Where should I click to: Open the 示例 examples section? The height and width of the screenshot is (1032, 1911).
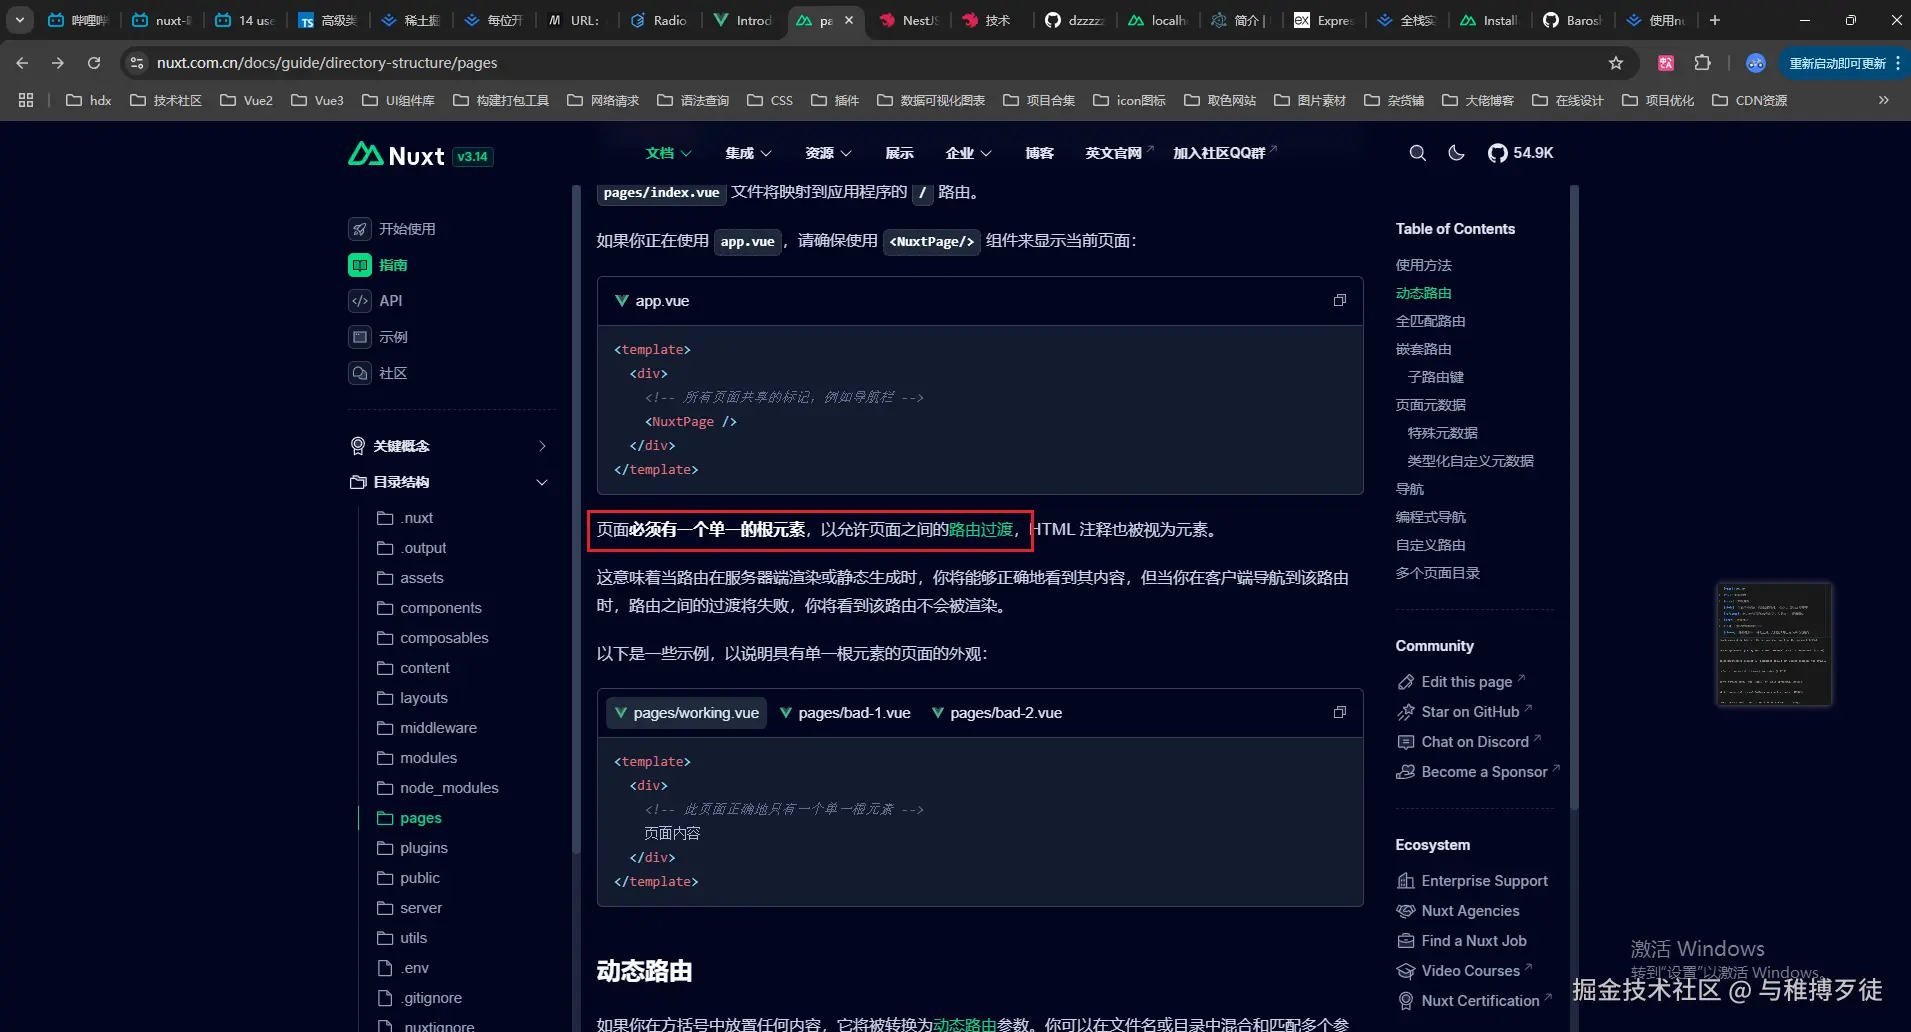pyautogui.click(x=378, y=337)
